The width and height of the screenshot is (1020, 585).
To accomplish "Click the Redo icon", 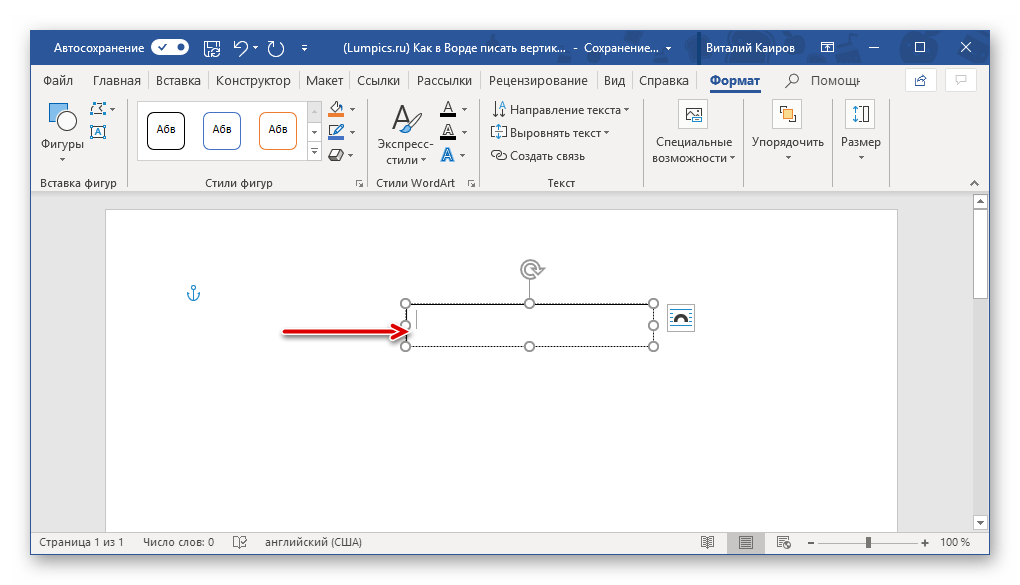I will pyautogui.click(x=276, y=48).
